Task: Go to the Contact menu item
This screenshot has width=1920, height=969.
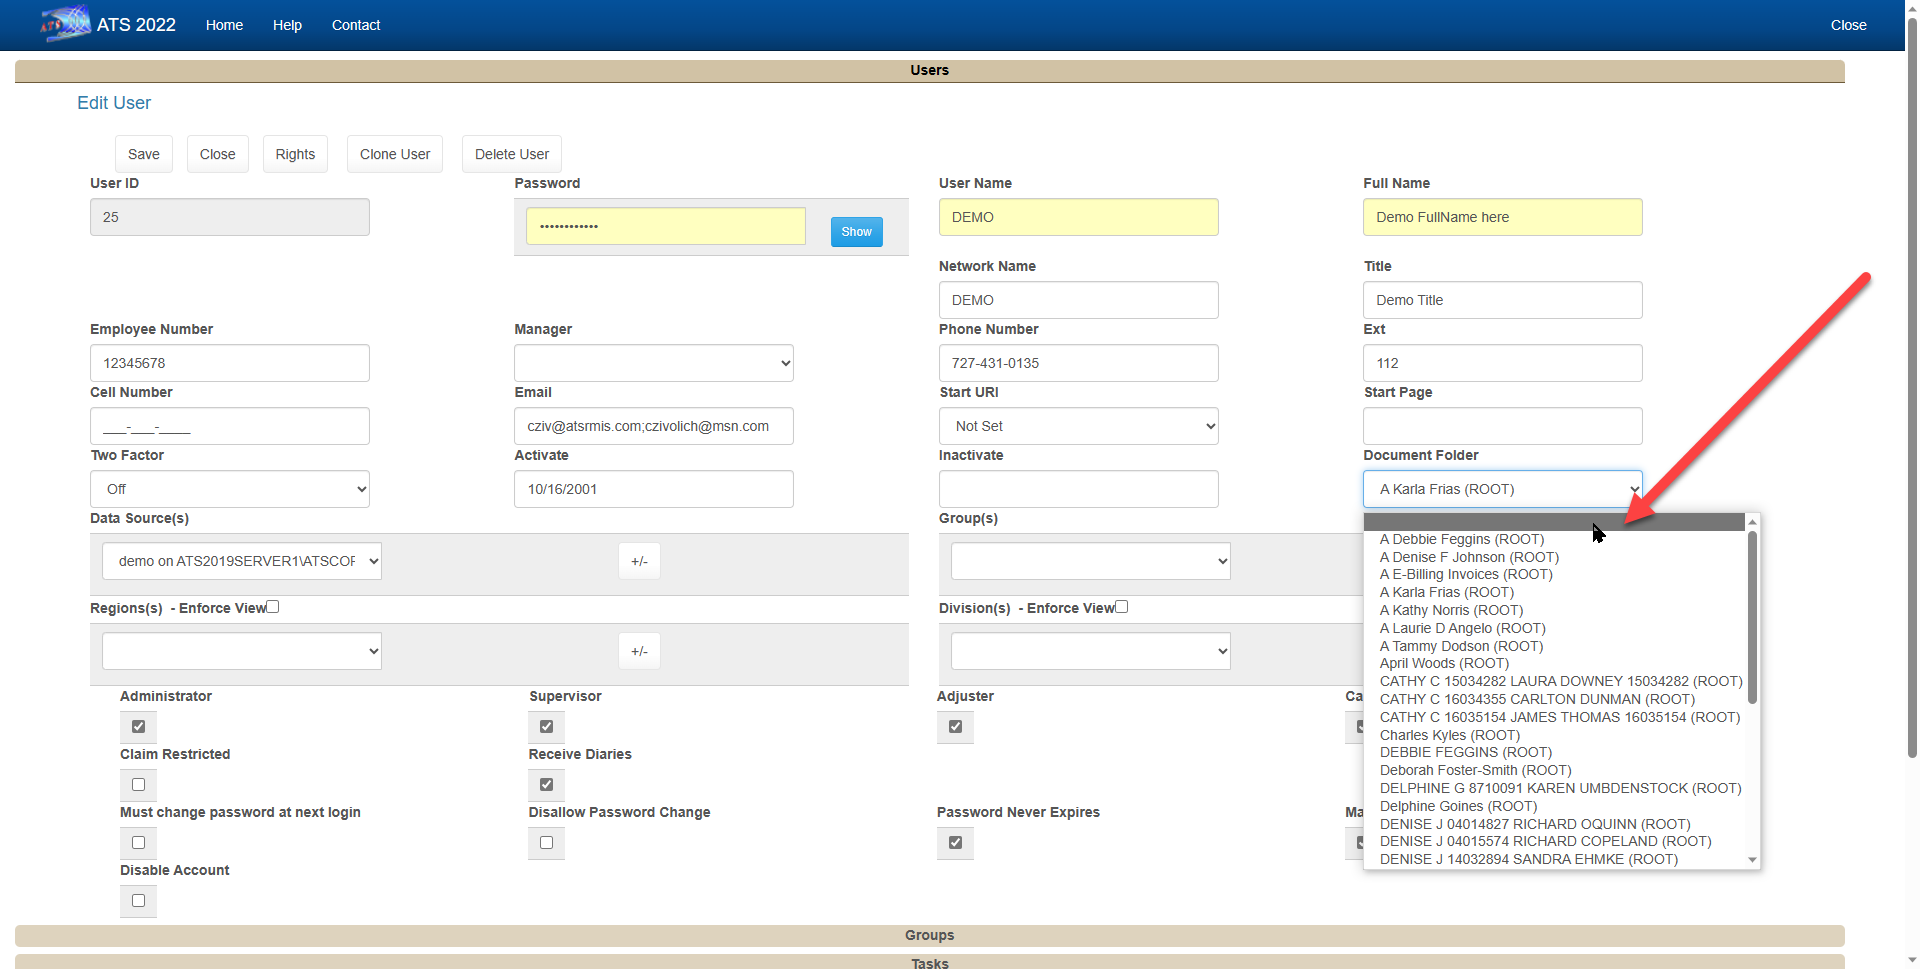Action: (355, 25)
